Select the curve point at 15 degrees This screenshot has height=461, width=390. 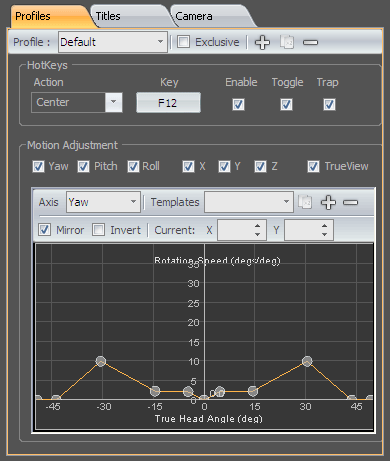[253, 391]
